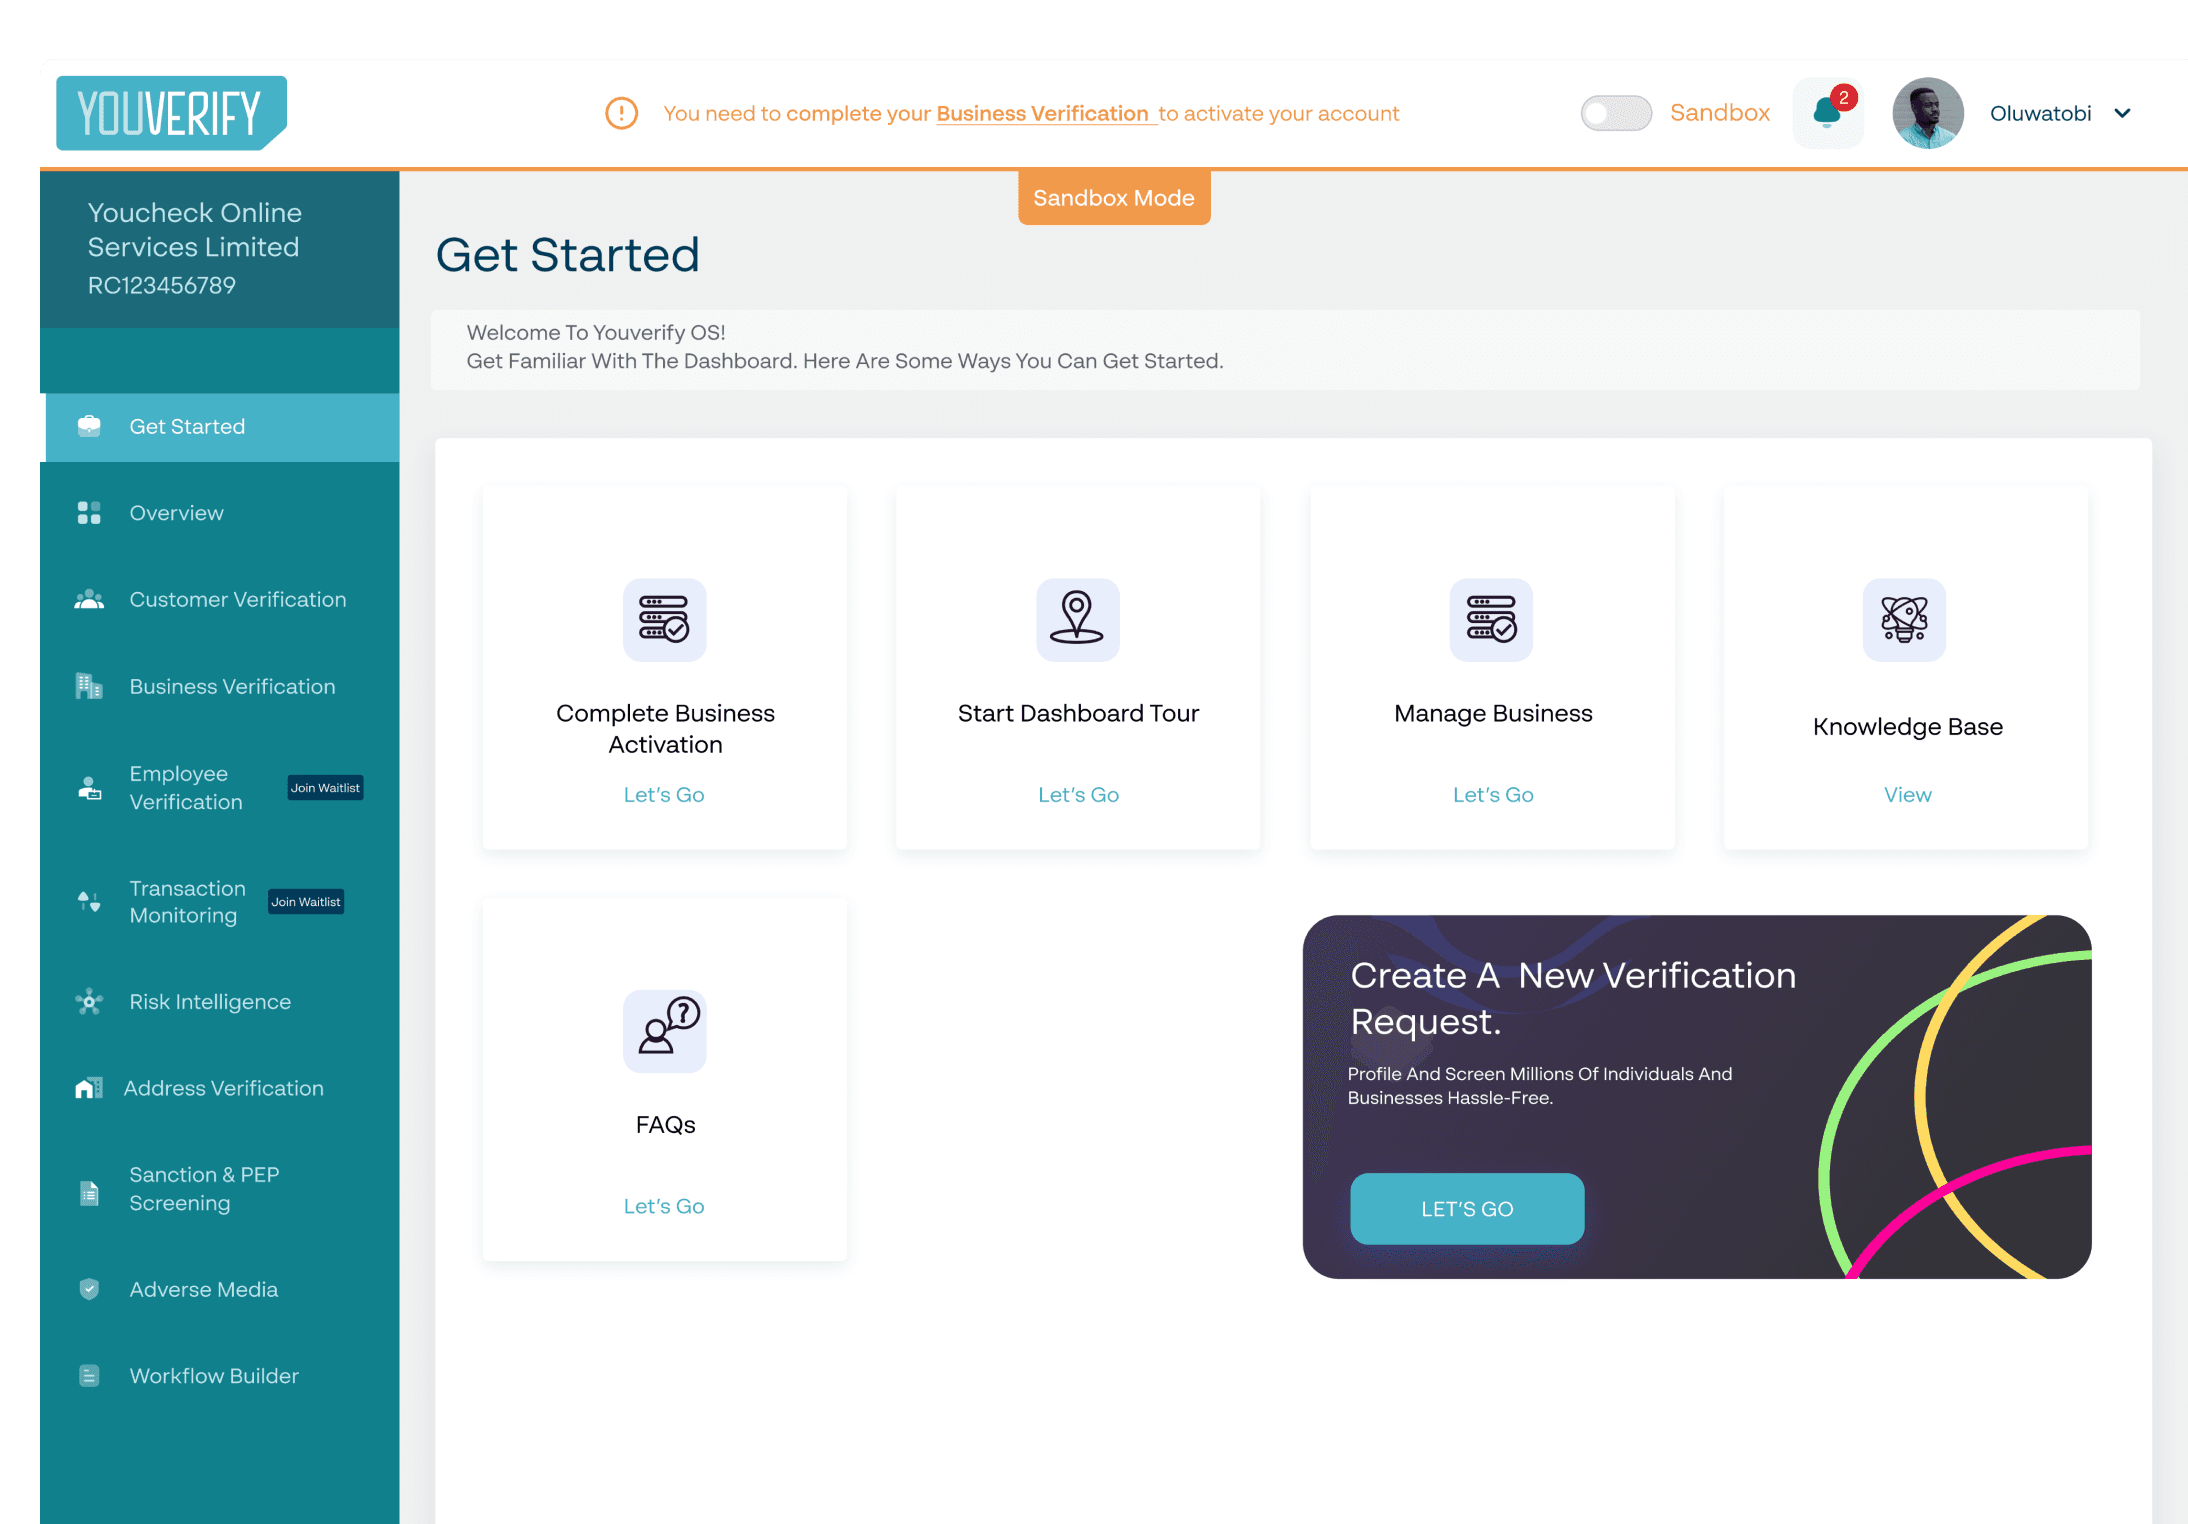Click the Transaction Monitoring arrows icon
2188x1524 pixels.
coord(89,901)
